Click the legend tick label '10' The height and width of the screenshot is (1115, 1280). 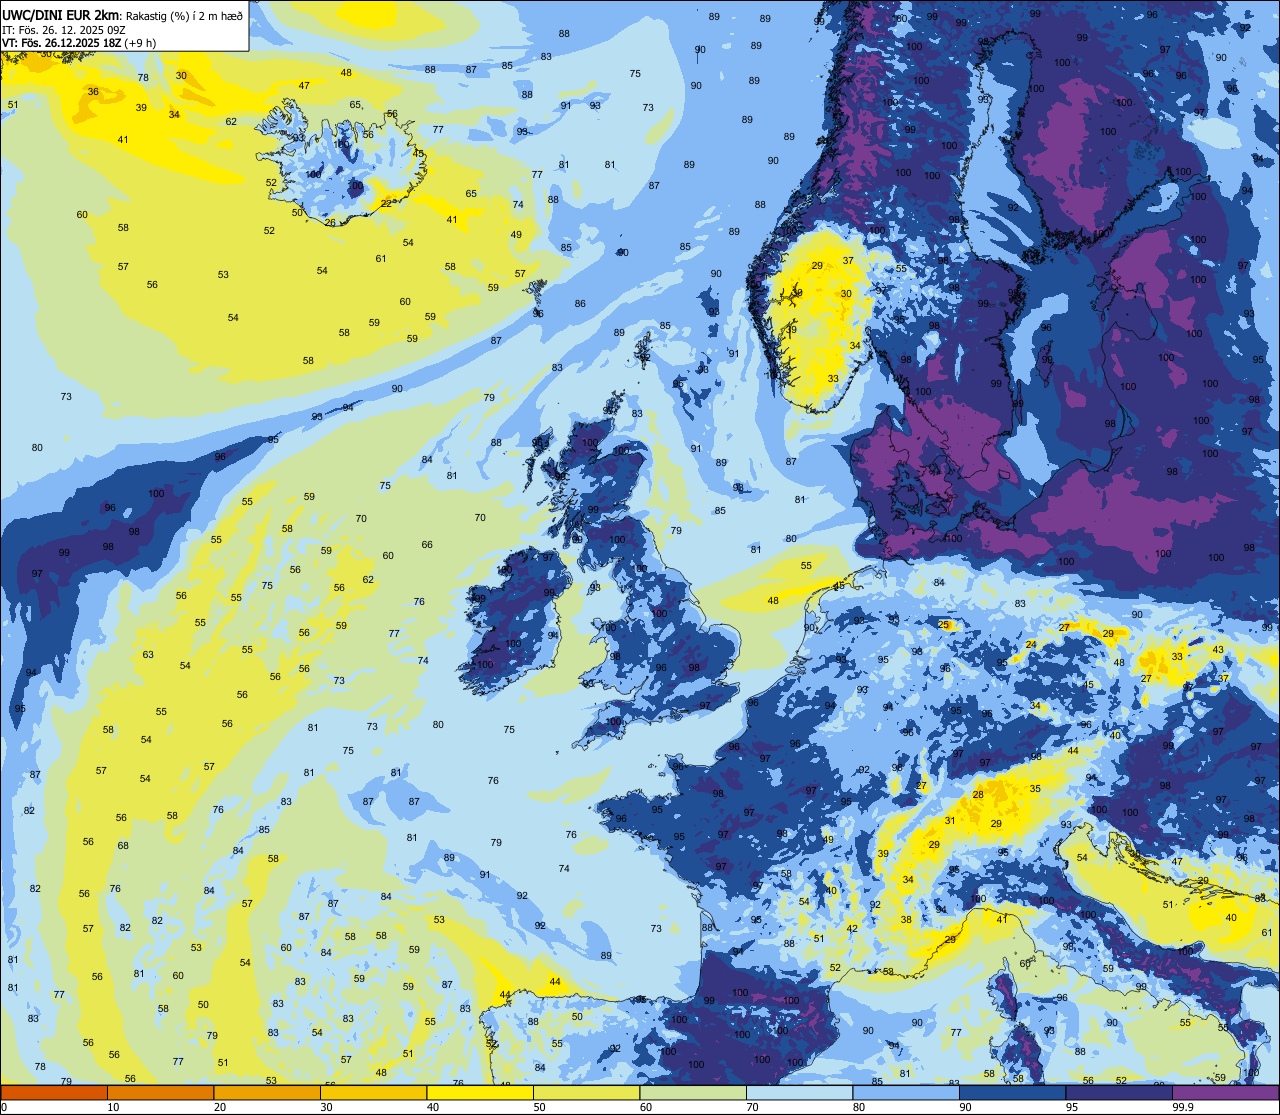[x=113, y=1107]
